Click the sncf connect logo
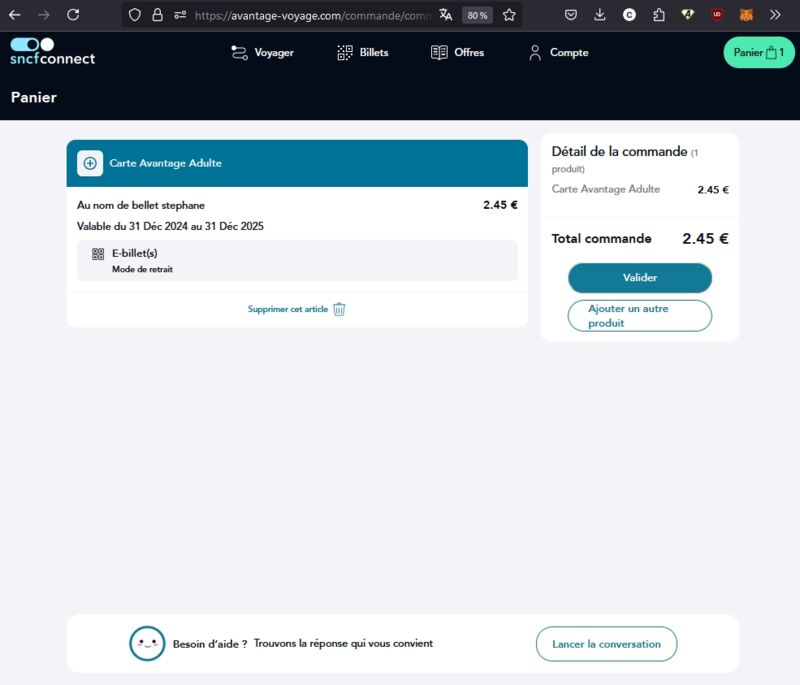The height and width of the screenshot is (685, 800). 53,52
